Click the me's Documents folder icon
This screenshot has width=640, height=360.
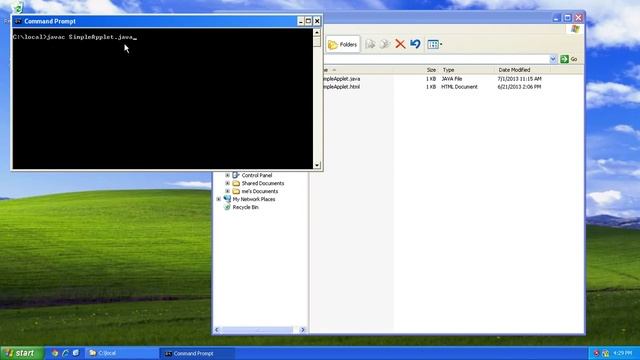pyautogui.click(x=236, y=191)
